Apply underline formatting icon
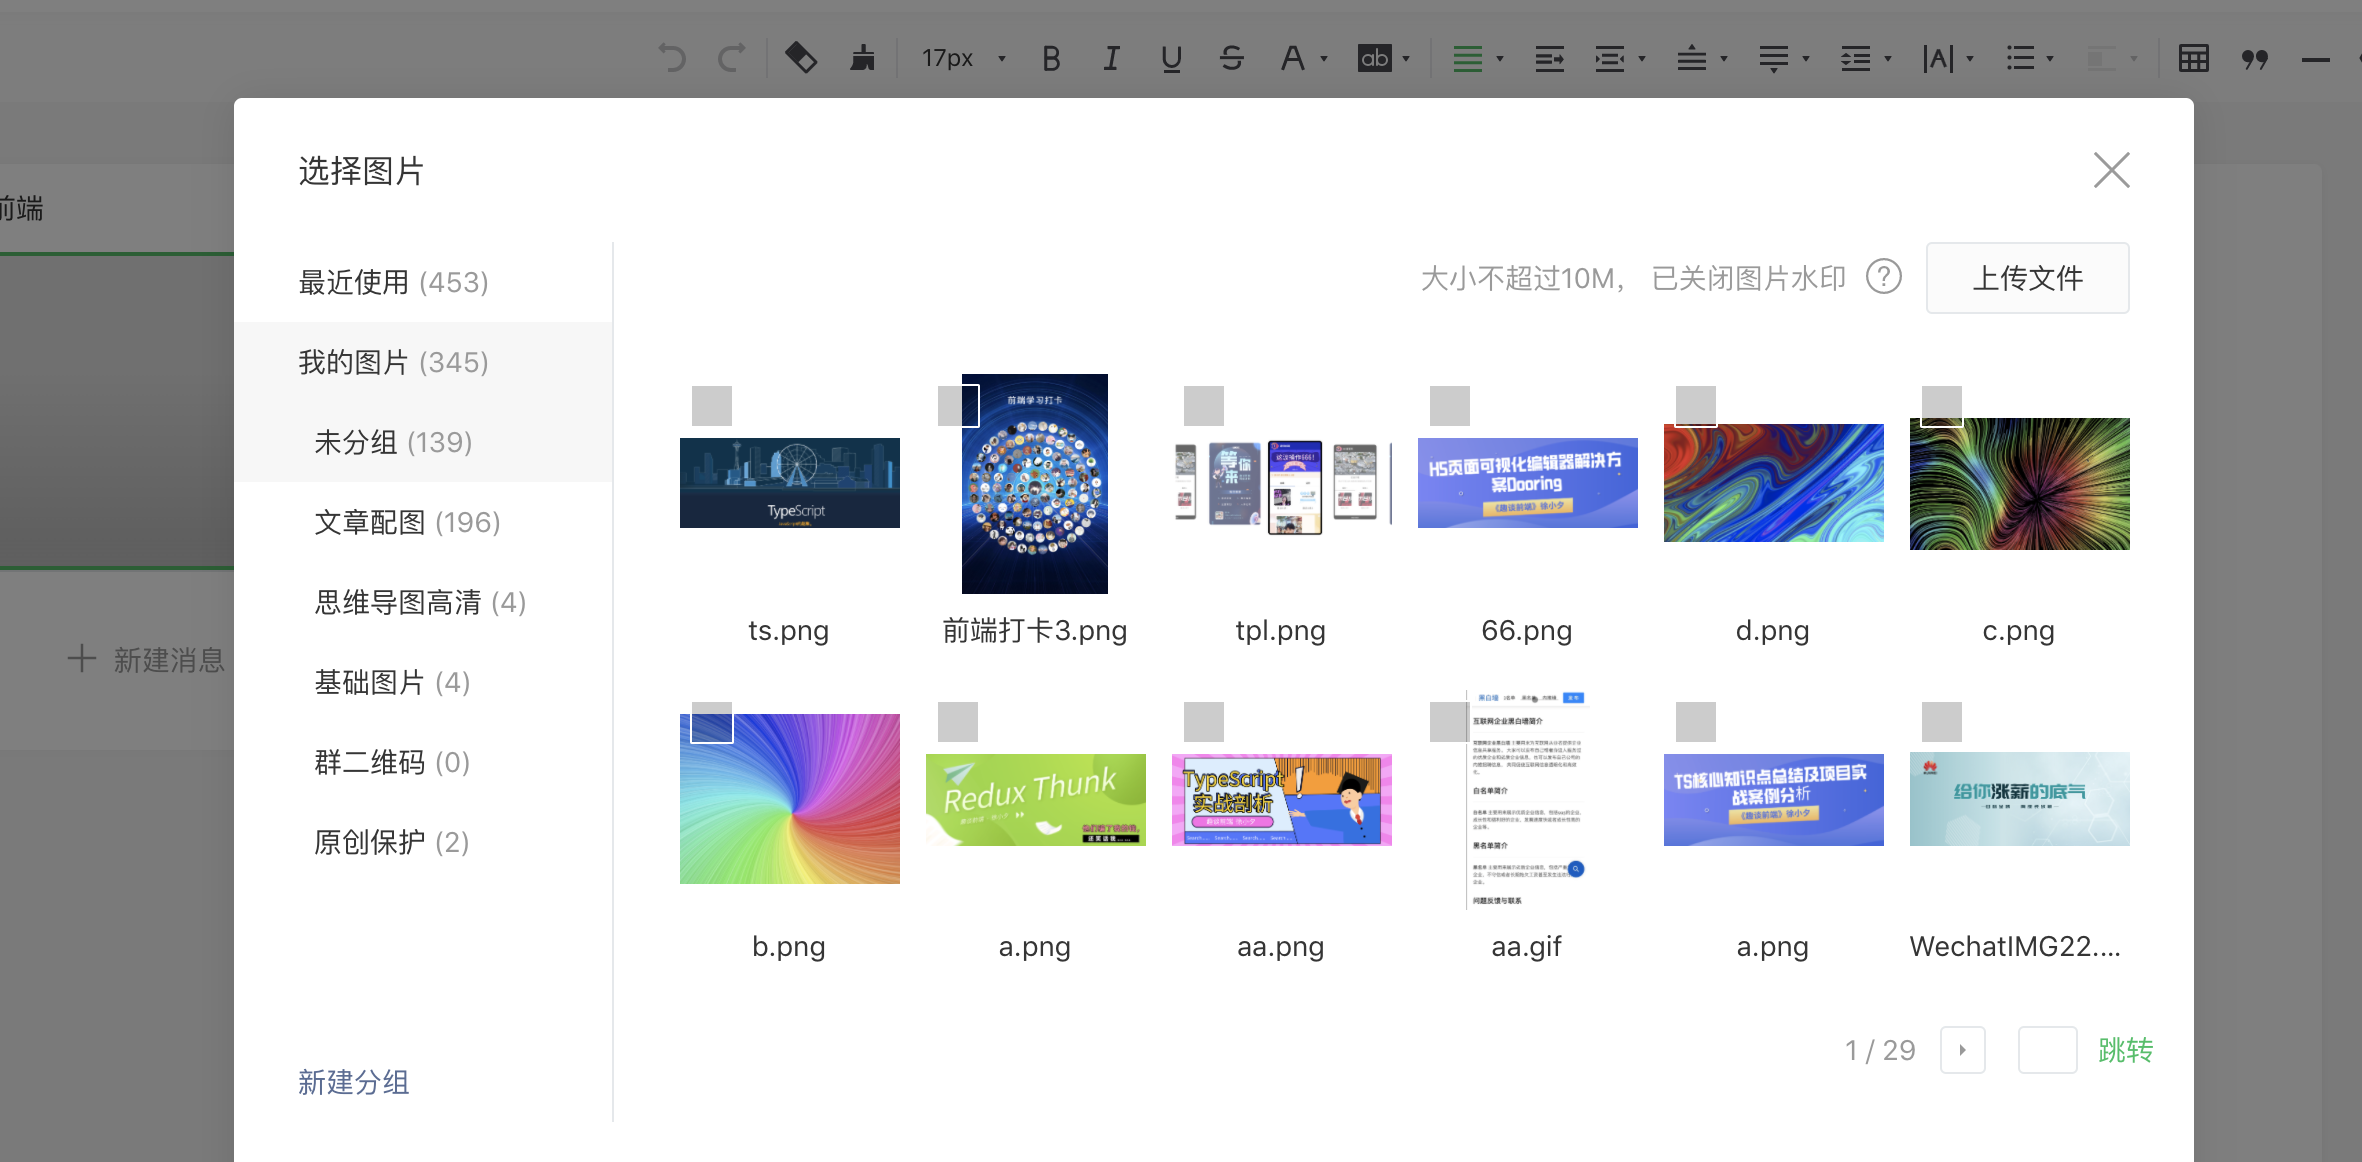 pyautogui.click(x=1171, y=58)
